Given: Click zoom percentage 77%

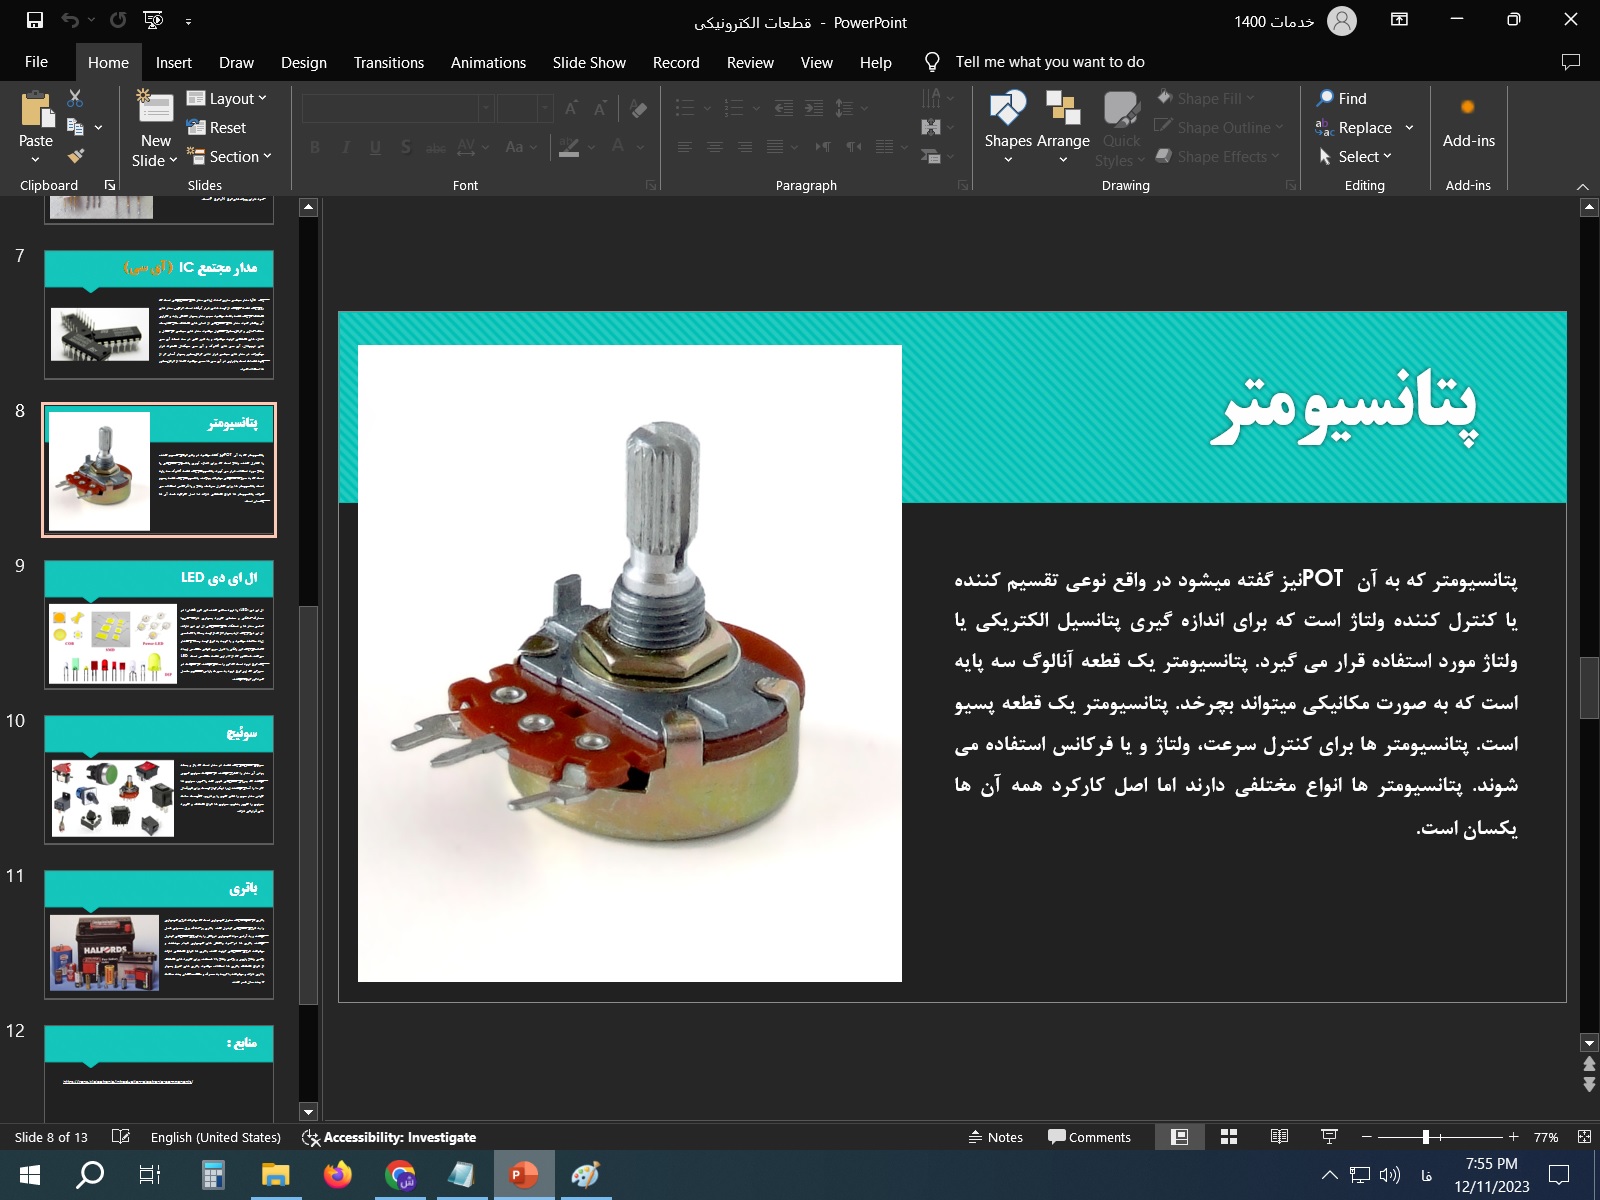Looking at the screenshot, I should (1546, 1137).
